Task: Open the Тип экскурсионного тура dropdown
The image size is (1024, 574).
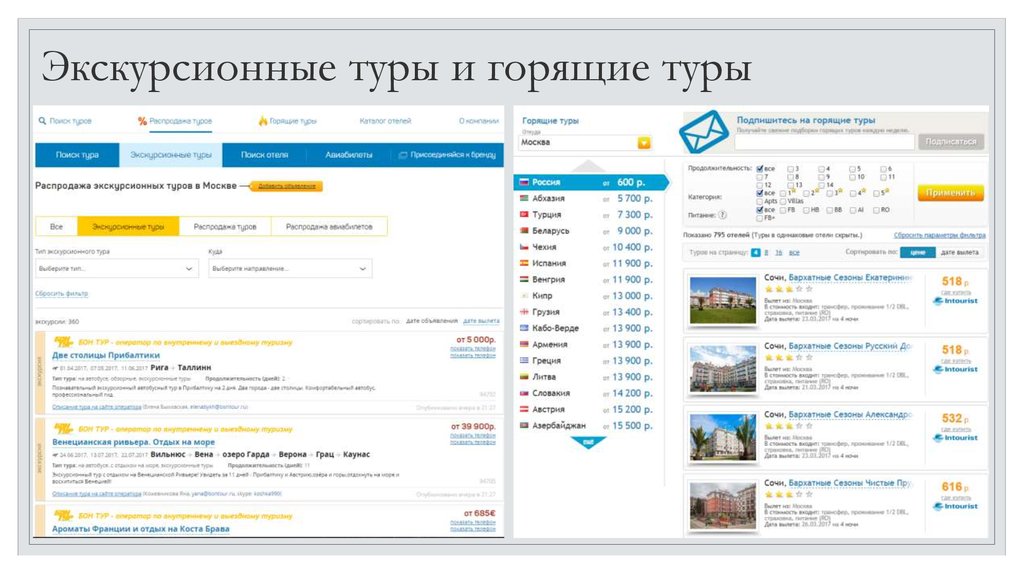Action: (117, 268)
